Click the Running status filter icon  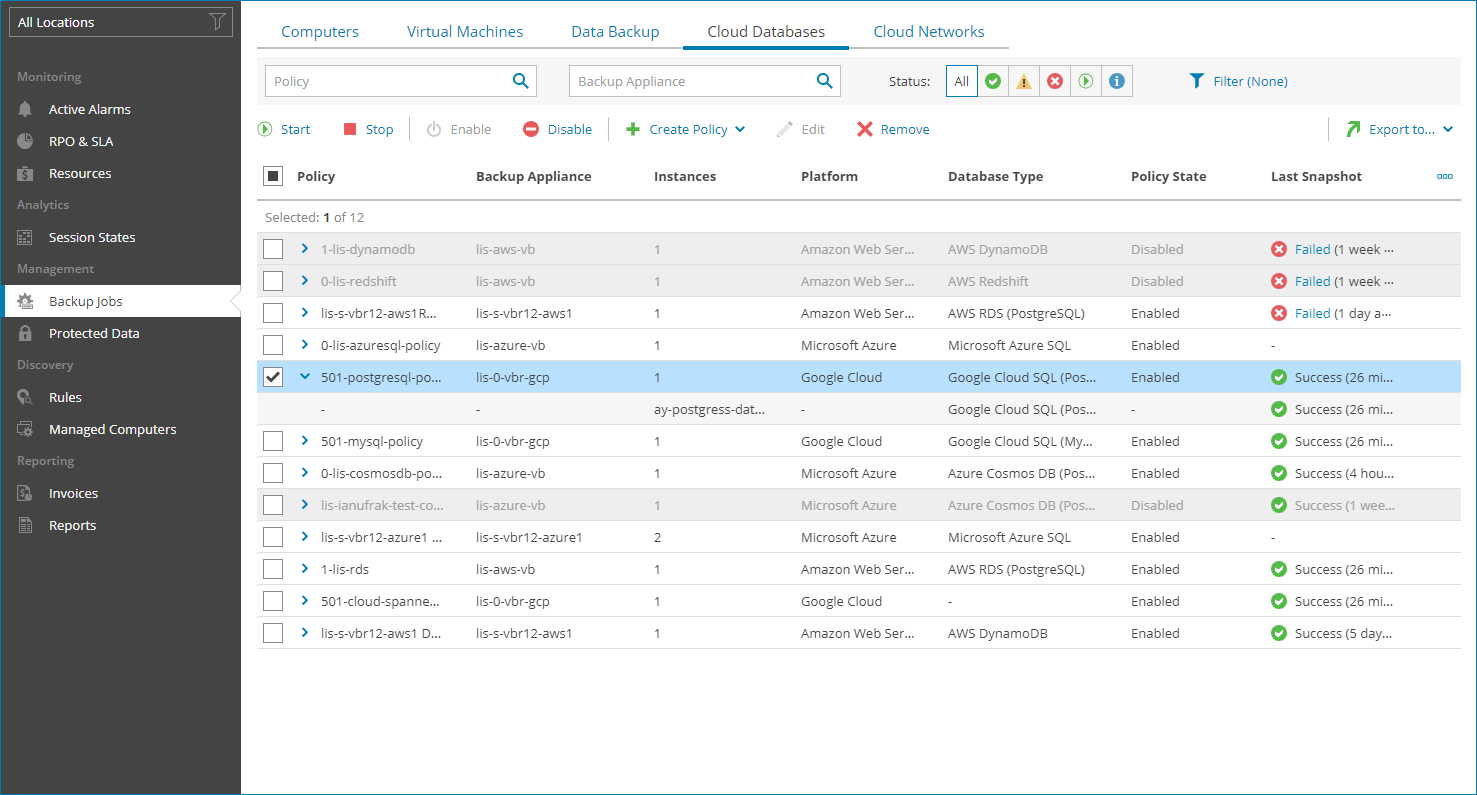tap(1086, 82)
